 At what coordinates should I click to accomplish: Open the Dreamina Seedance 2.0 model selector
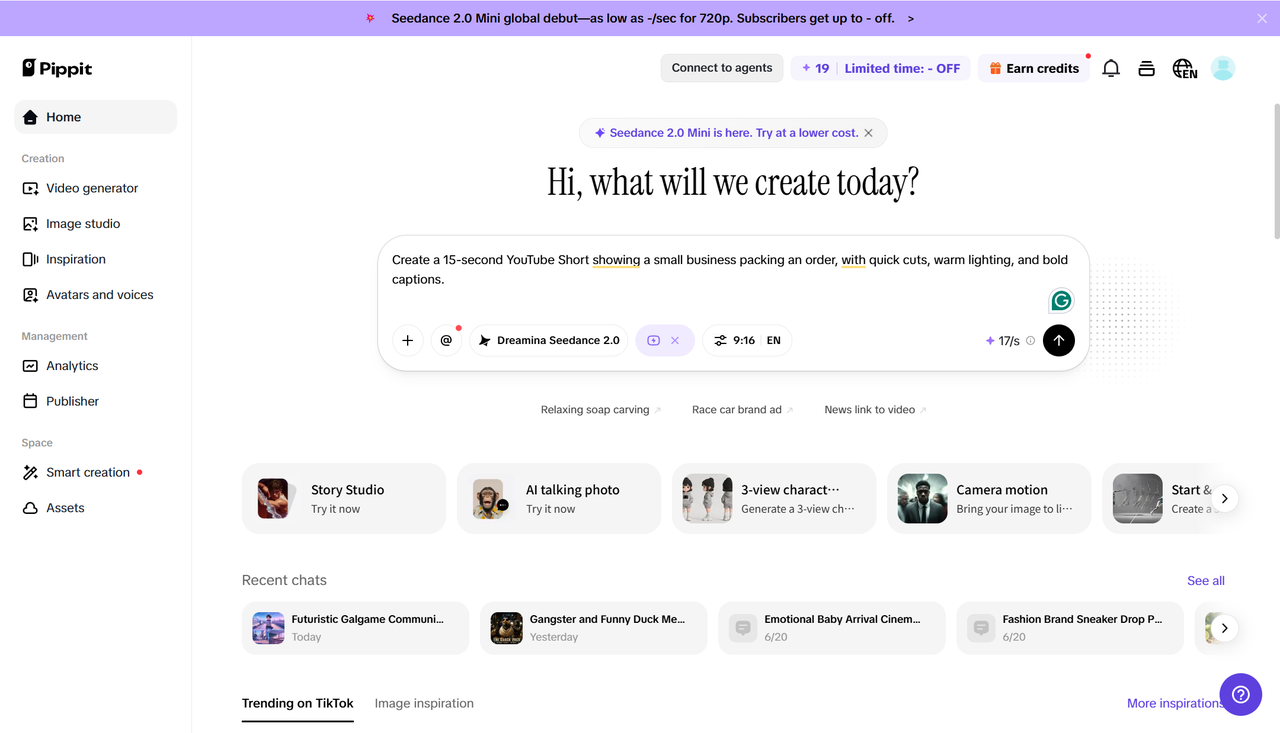point(549,340)
